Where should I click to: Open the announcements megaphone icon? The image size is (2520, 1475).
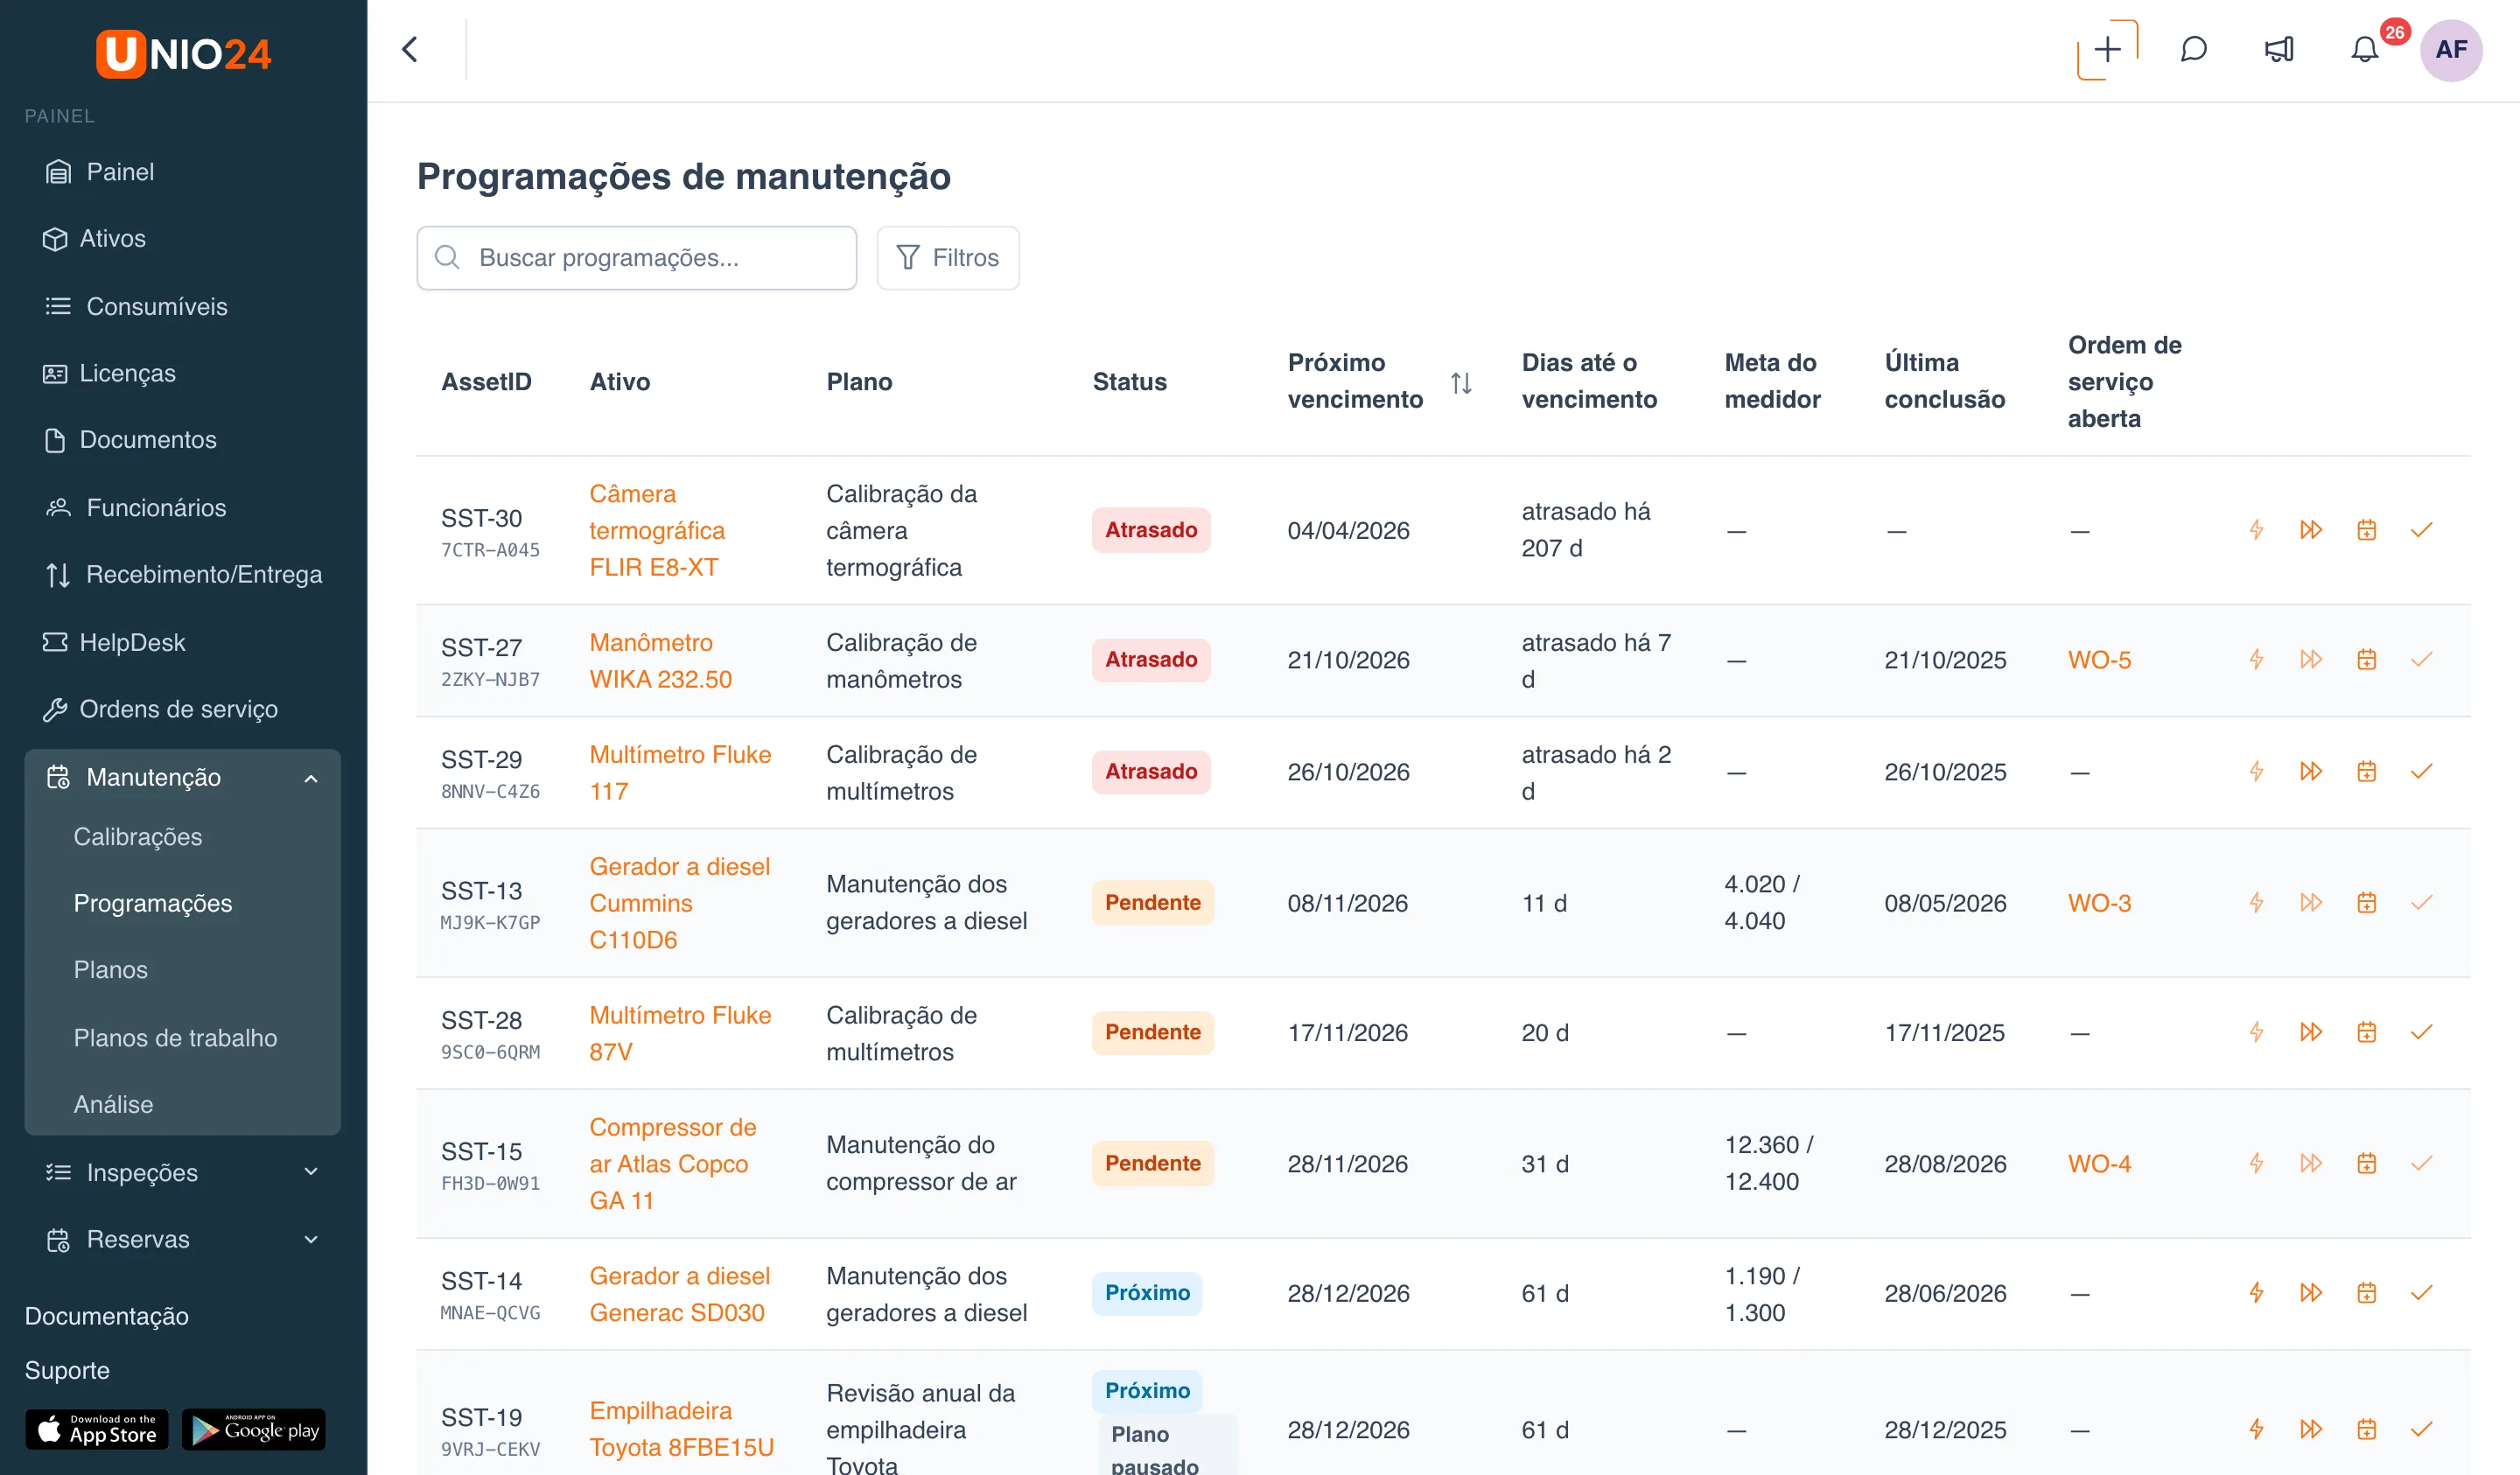2279,50
